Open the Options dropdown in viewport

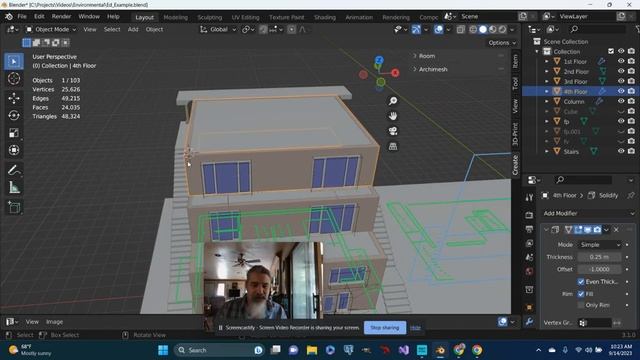pyautogui.click(x=502, y=42)
